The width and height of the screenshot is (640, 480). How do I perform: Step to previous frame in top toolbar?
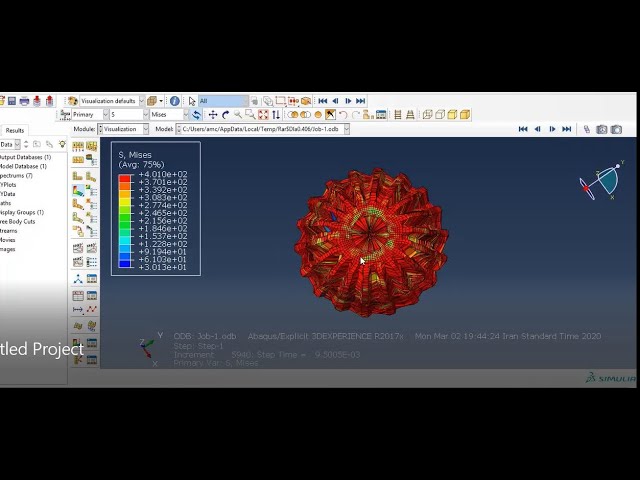coord(335,101)
